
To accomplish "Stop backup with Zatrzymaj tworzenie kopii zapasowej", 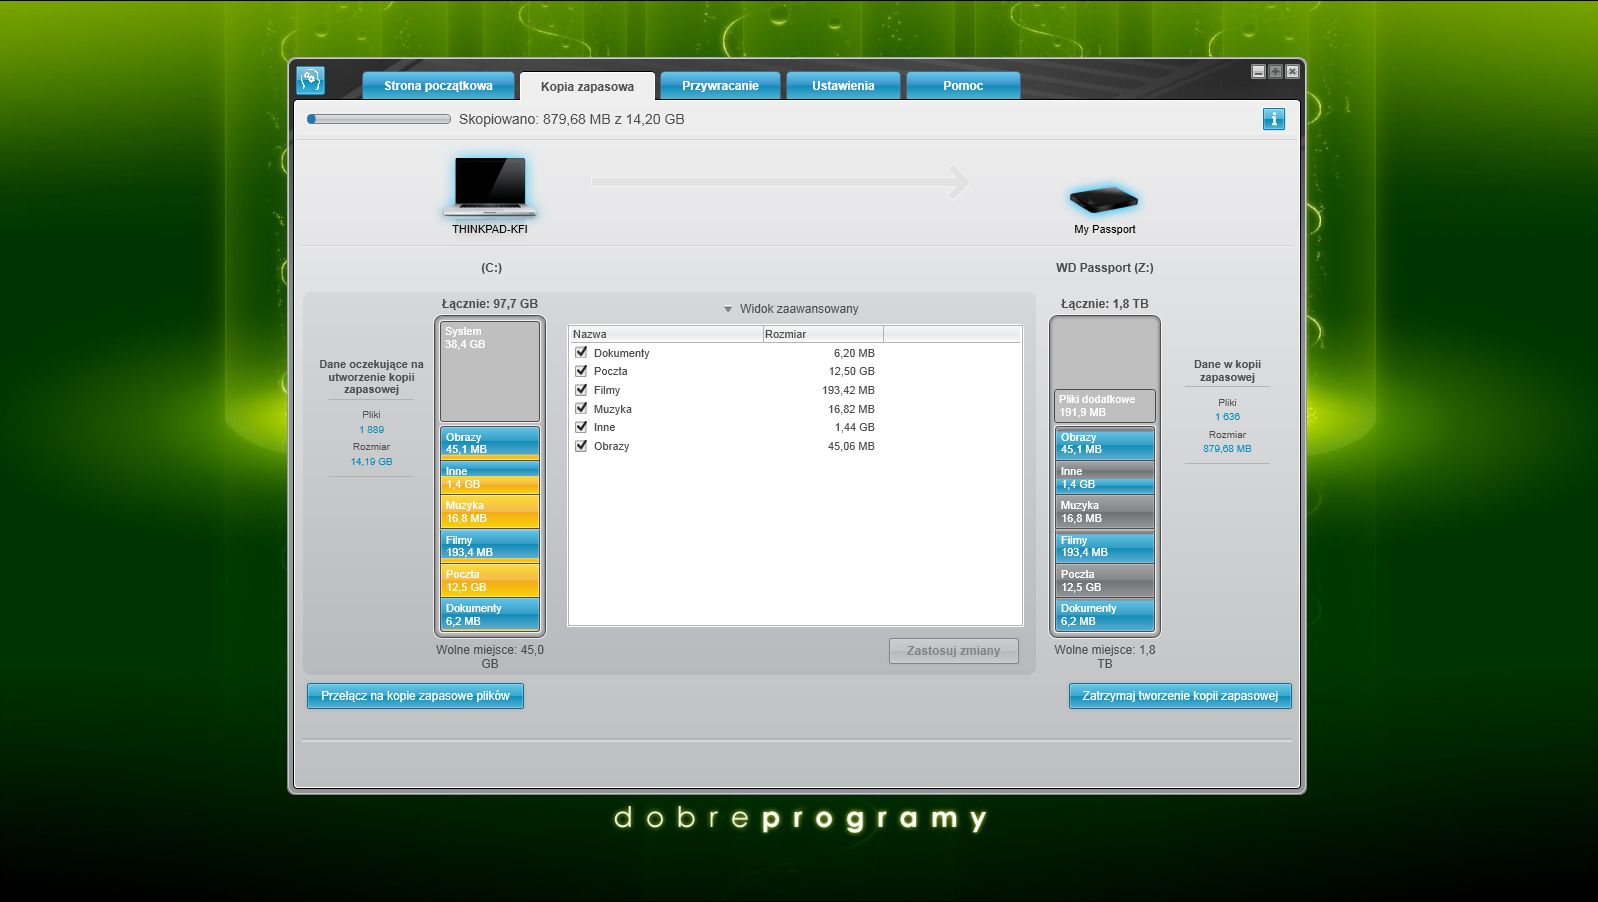I will [1180, 696].
